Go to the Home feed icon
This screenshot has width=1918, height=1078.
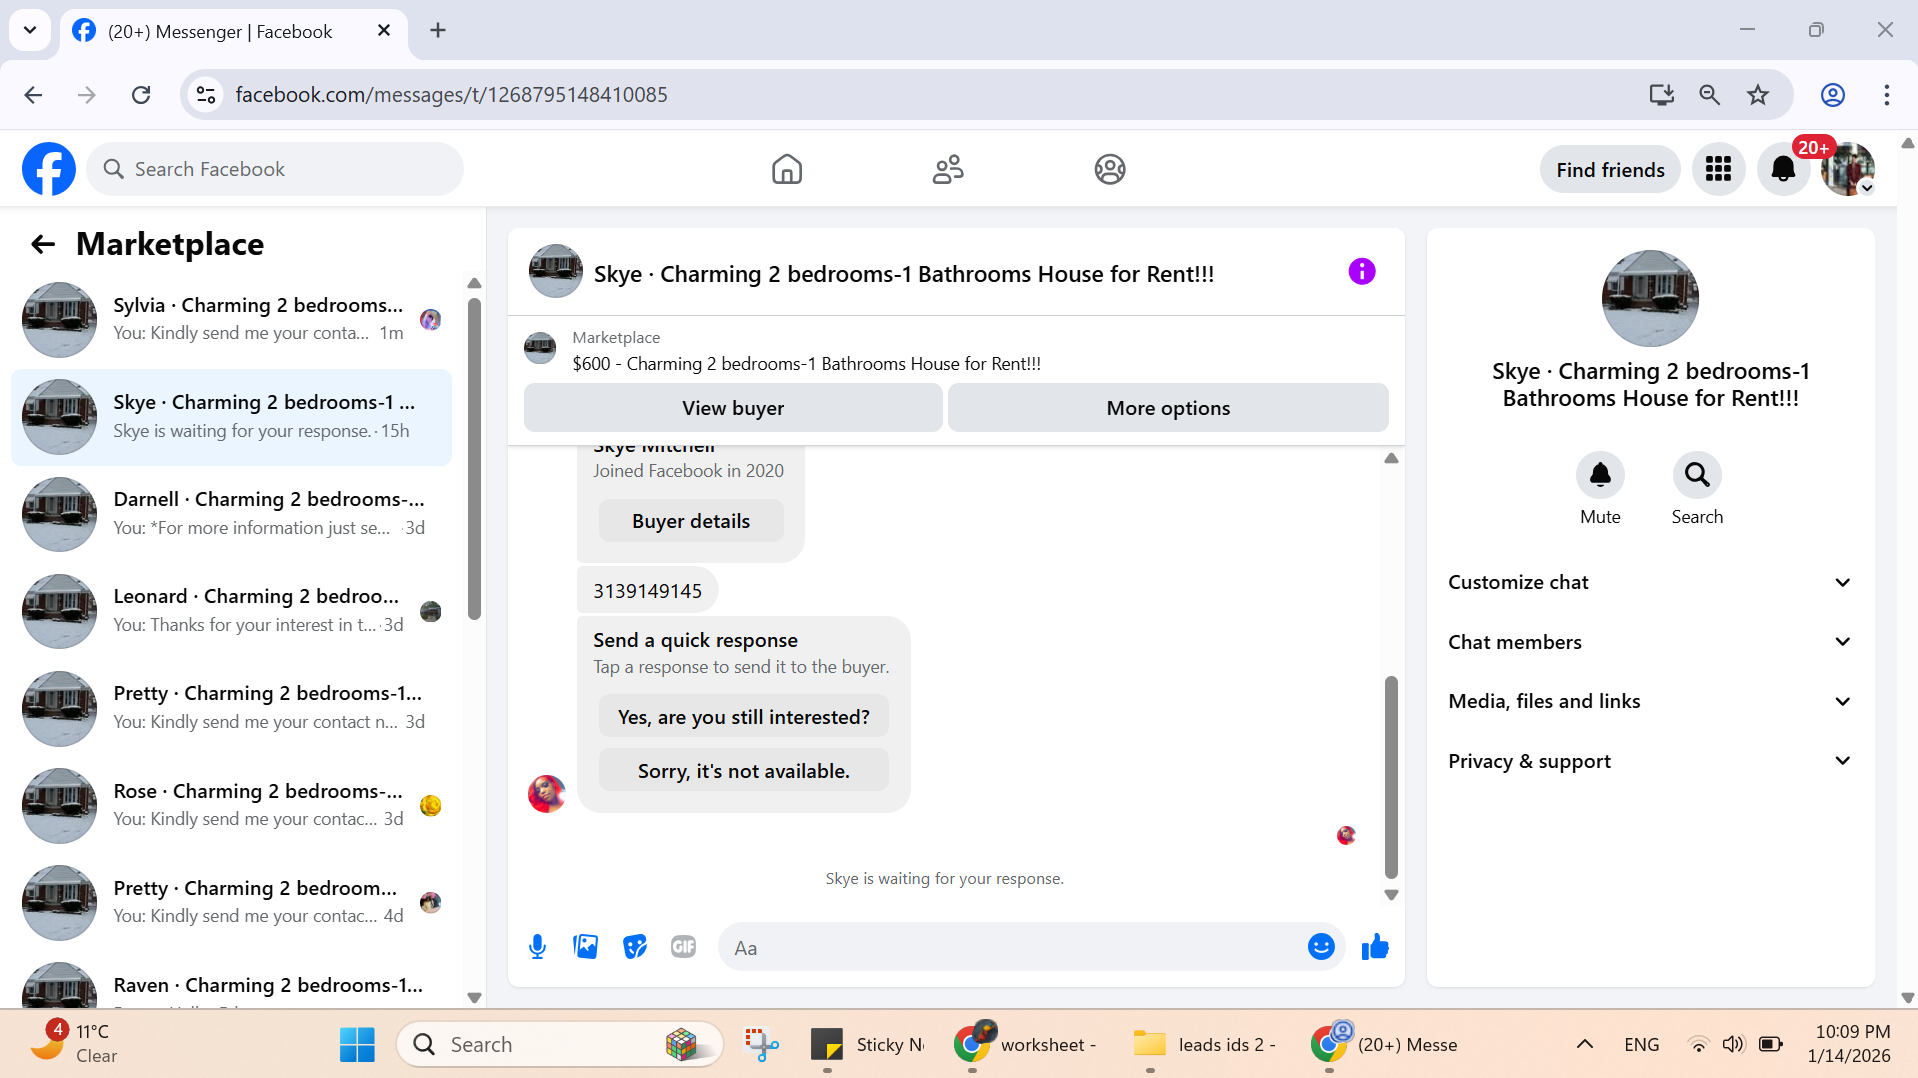tap(787, 169)
